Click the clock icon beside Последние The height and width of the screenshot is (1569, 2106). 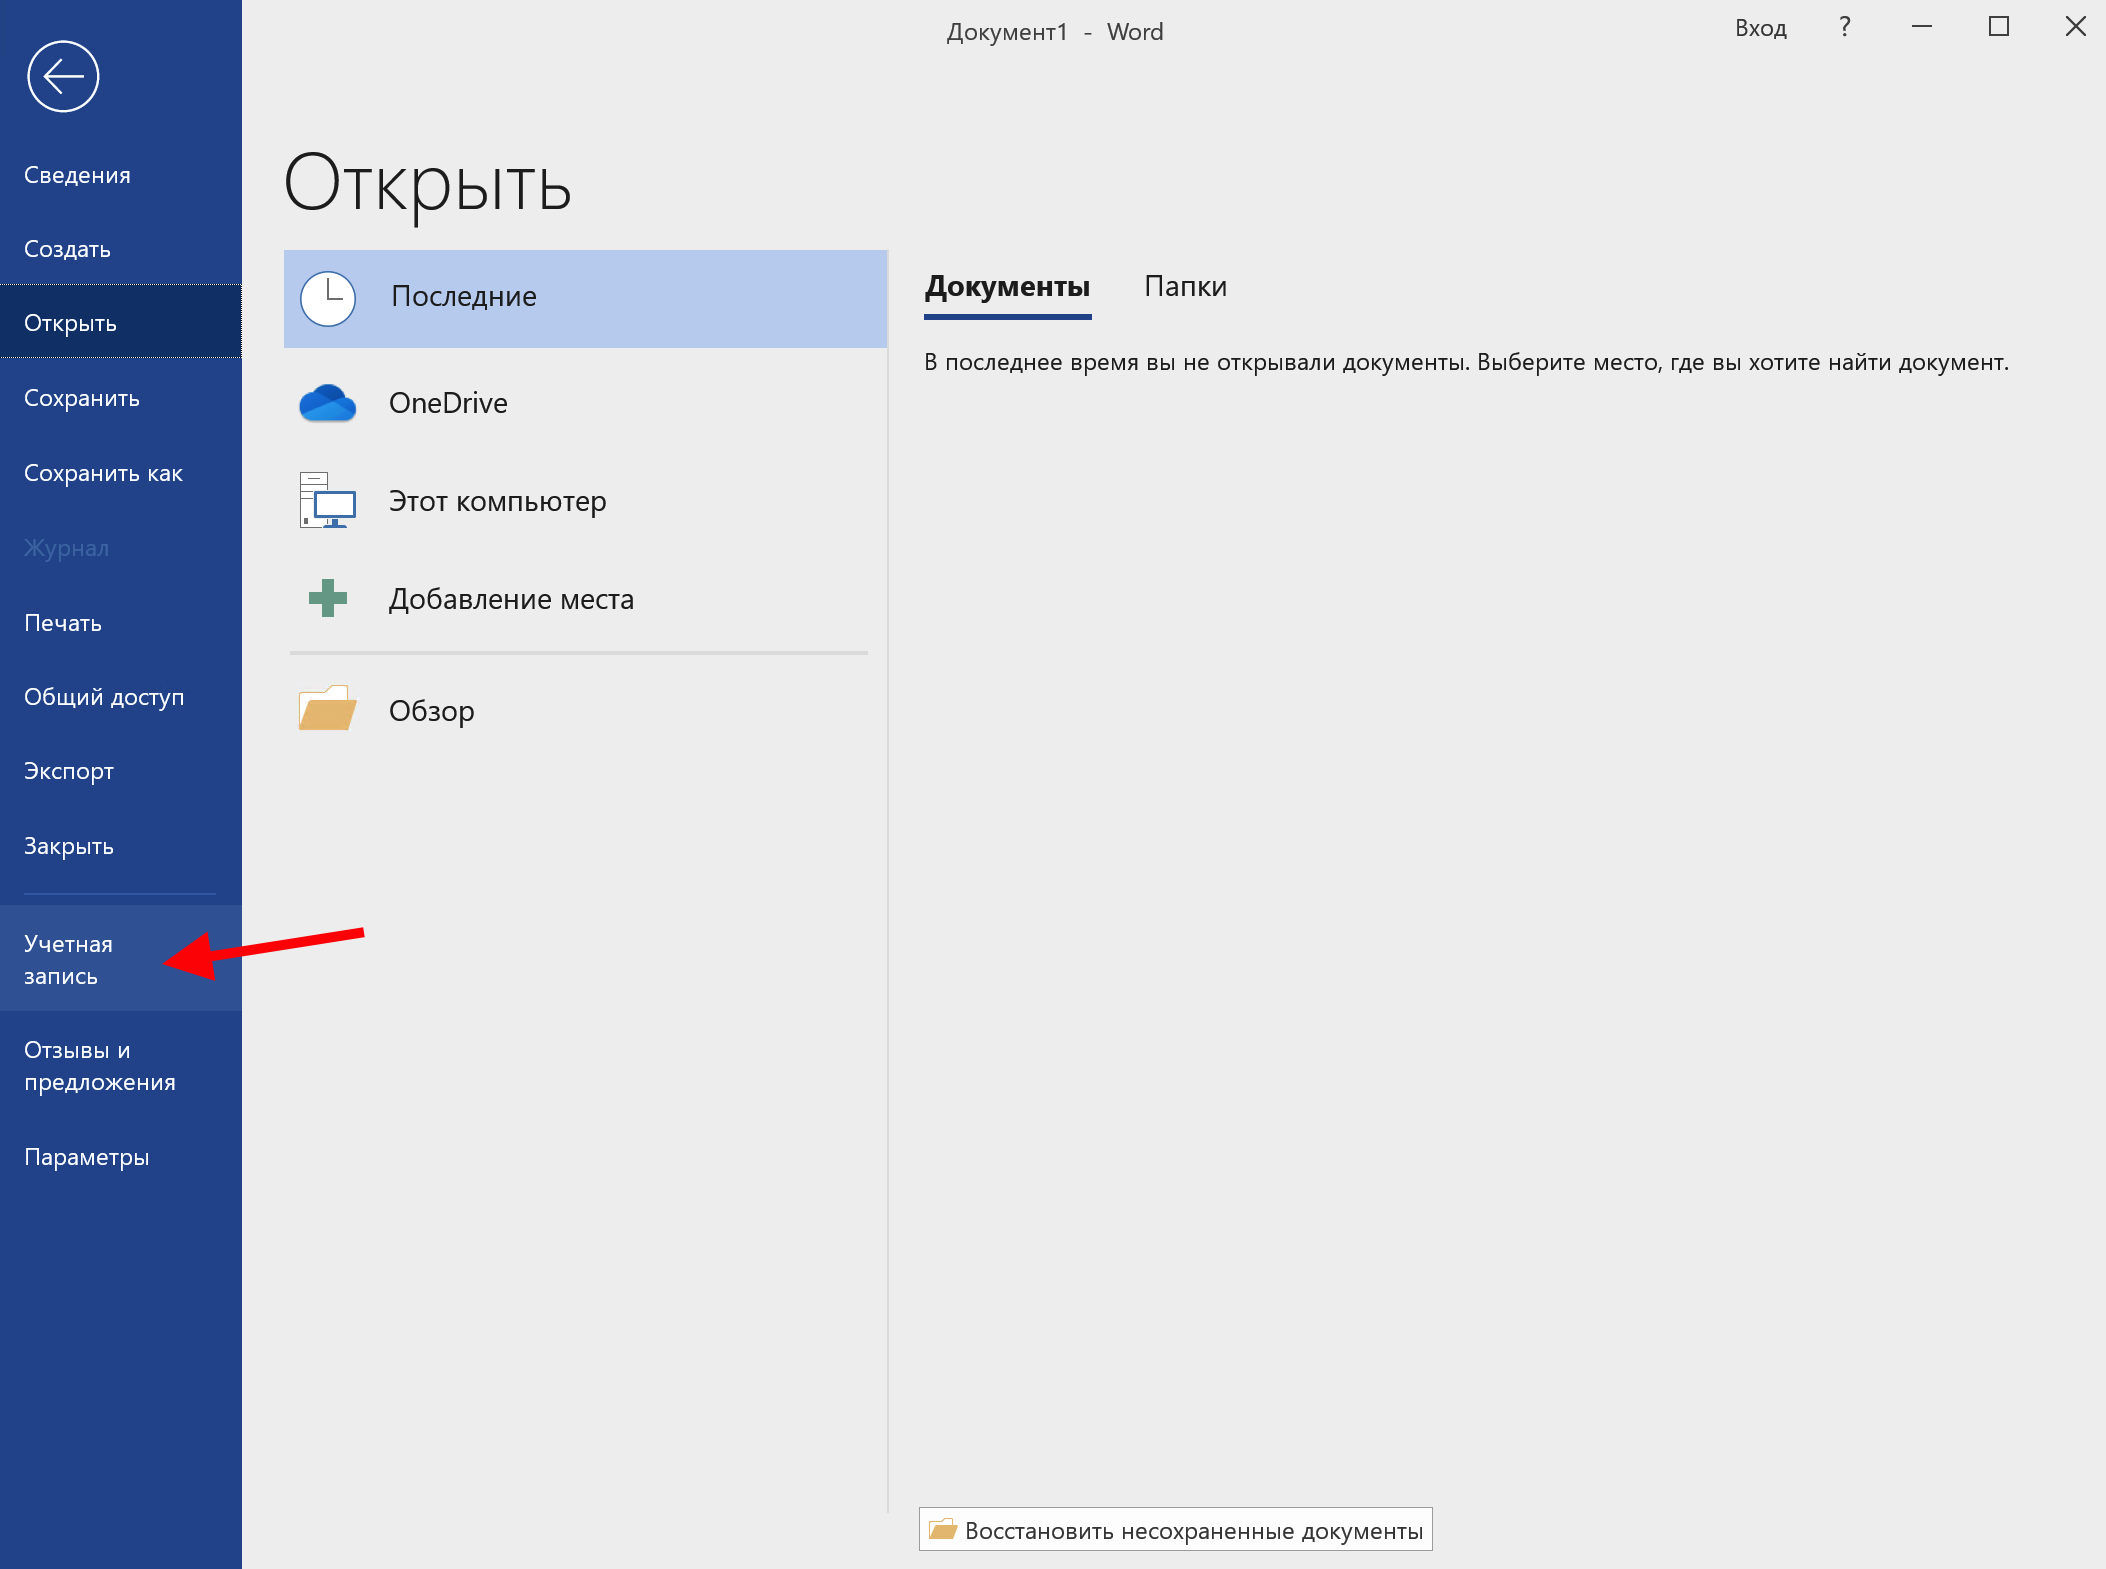[x=328, y=298]
